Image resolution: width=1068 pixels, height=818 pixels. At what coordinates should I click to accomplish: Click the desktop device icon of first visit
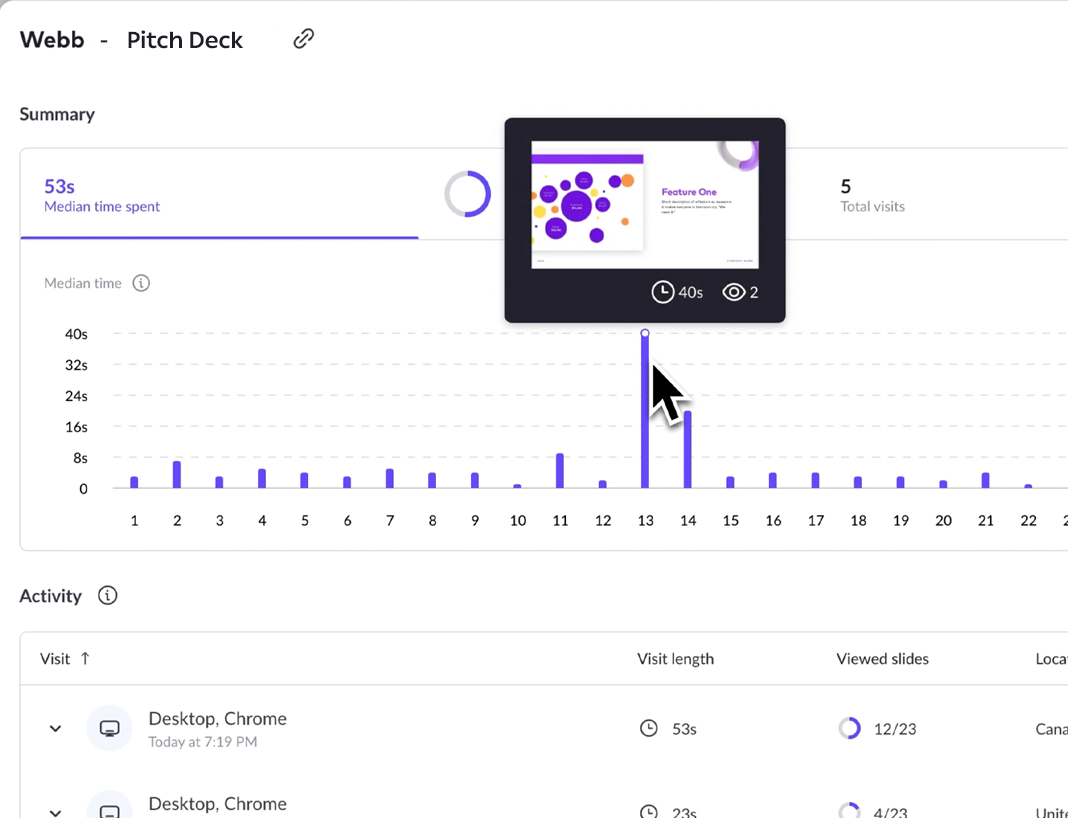(110, 728)
